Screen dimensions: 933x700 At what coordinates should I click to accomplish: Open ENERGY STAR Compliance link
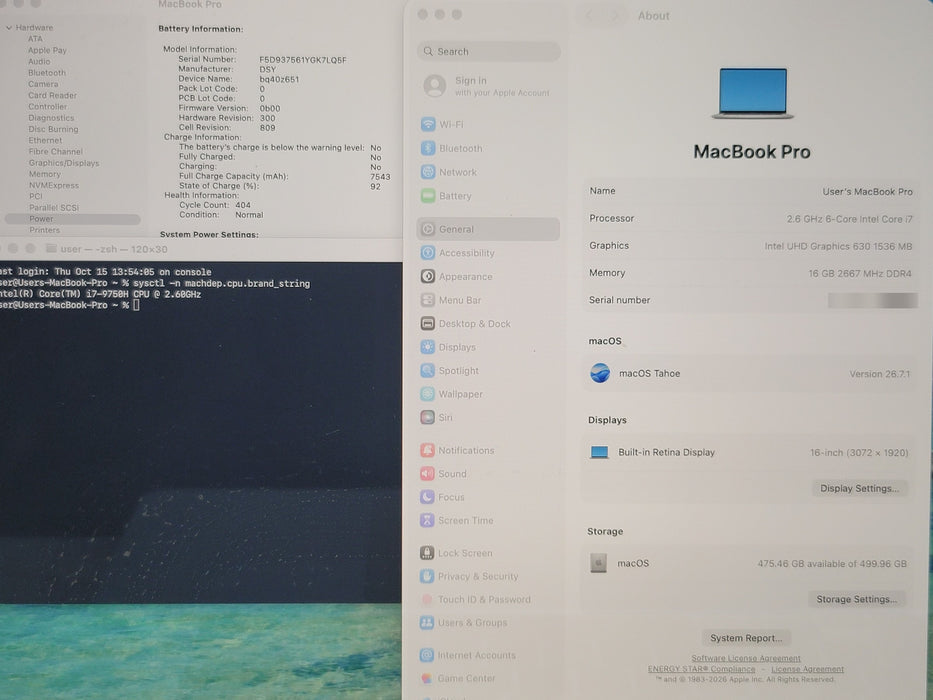coord(702,669)
